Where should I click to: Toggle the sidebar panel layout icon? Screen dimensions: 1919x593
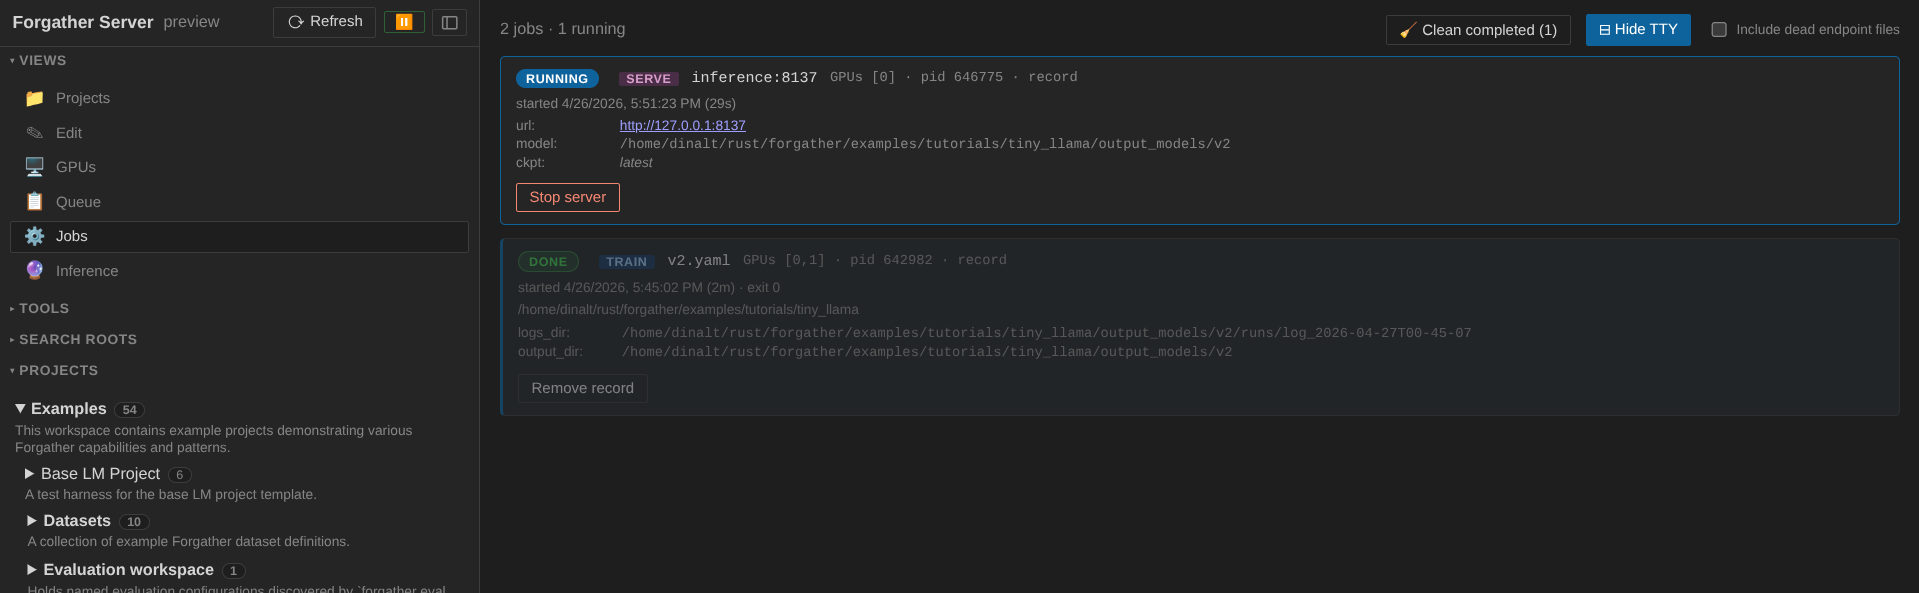click(x=450, y=22)
